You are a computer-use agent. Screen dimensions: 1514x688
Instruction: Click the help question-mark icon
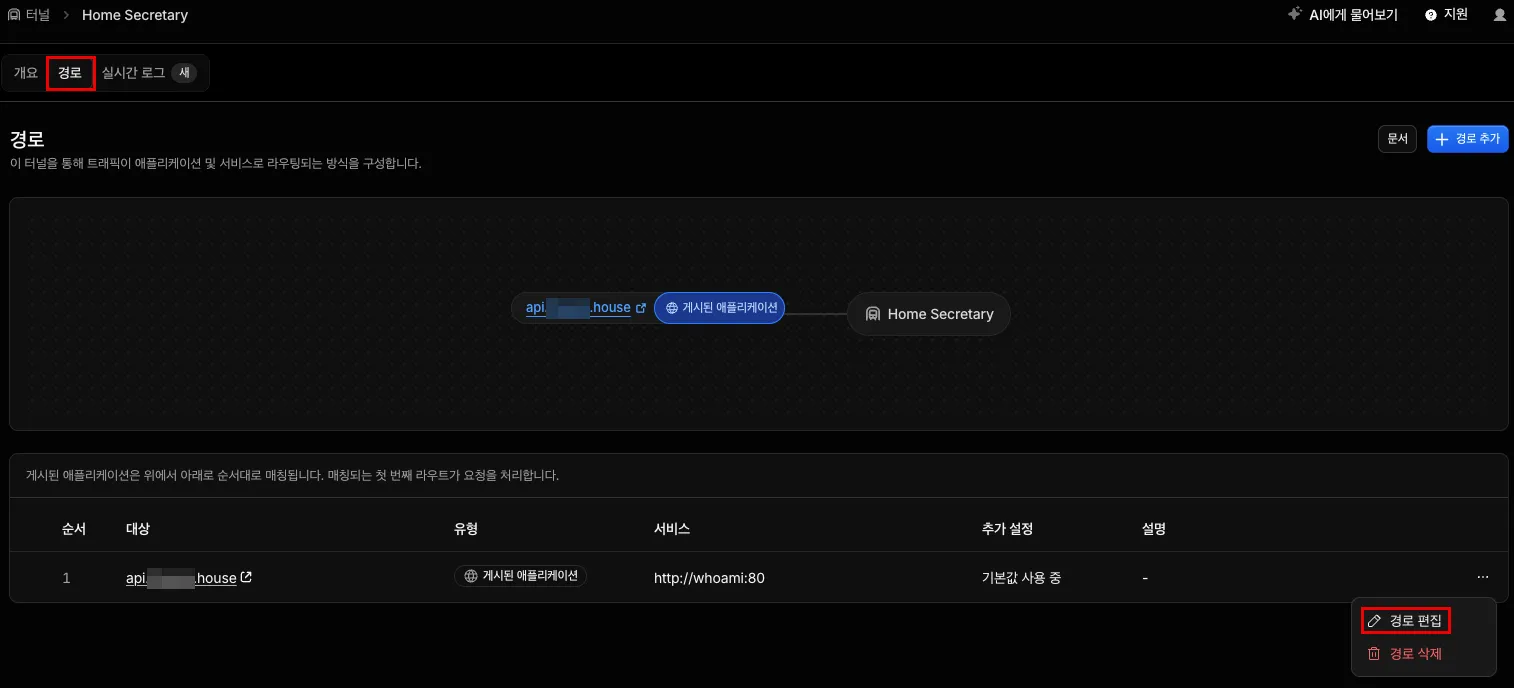(x=1431, y=15)
